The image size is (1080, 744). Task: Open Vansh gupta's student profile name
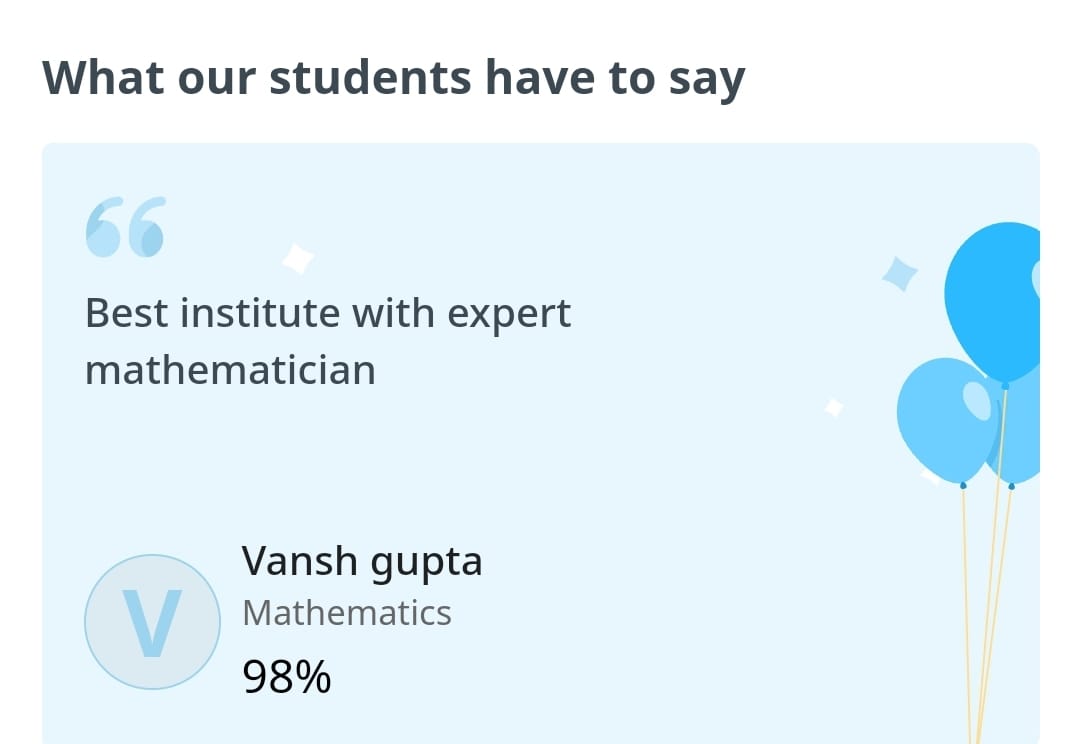362,561
